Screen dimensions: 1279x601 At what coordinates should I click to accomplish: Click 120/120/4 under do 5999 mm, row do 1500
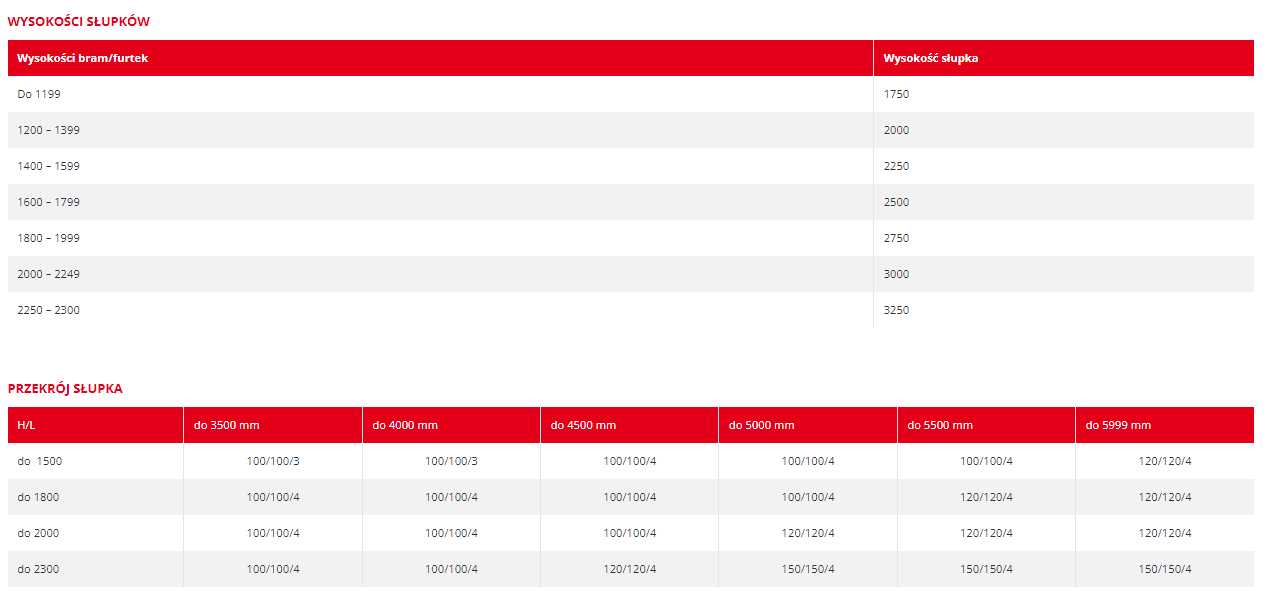pyautogui.click(x=1165, y=461)
